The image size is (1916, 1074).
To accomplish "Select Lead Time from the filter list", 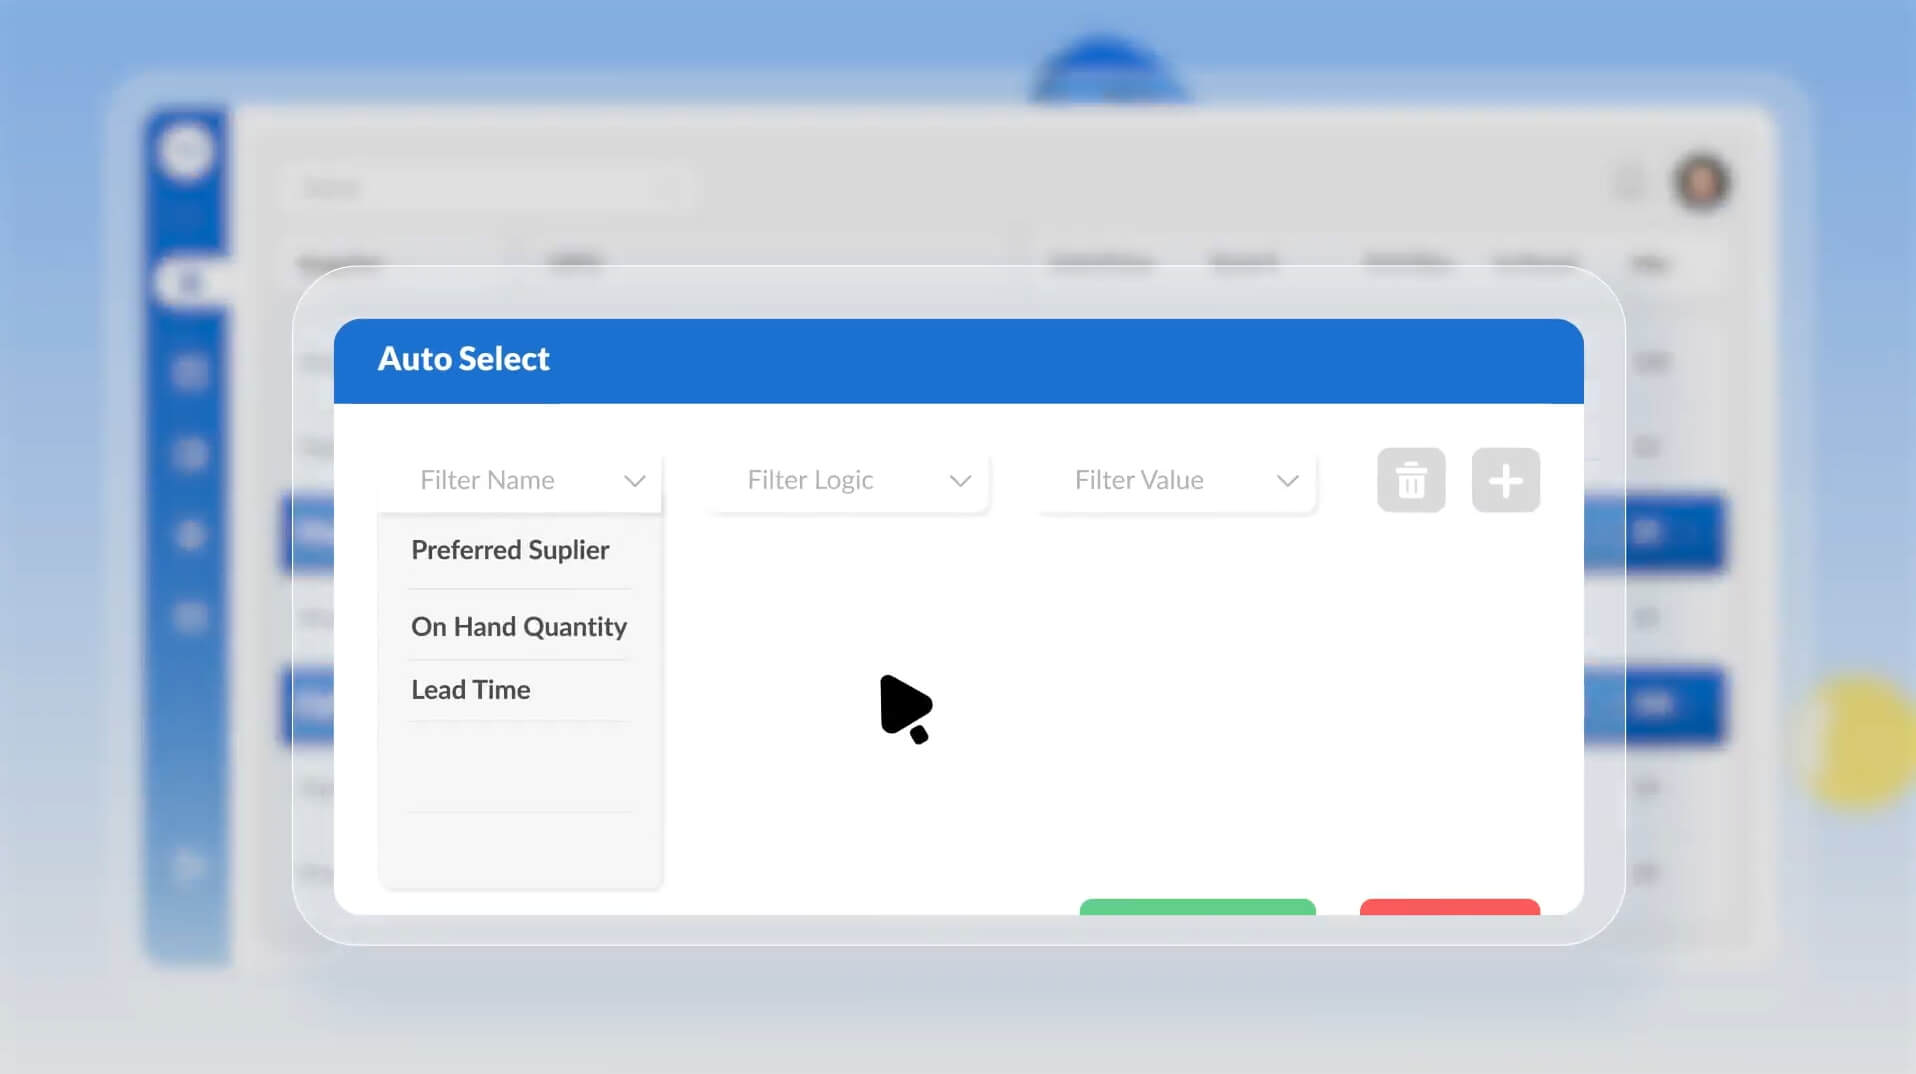I will [x=470, y=689].
